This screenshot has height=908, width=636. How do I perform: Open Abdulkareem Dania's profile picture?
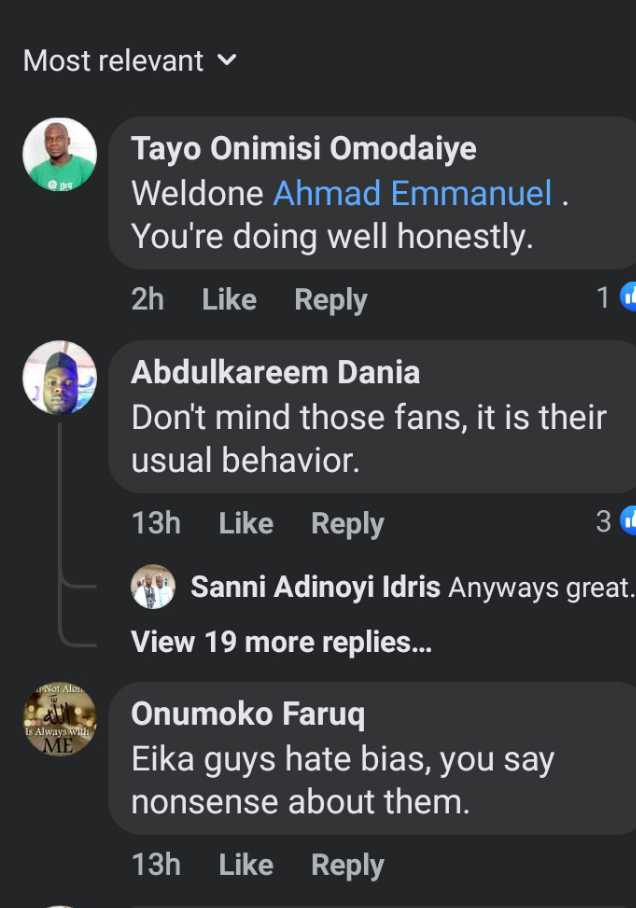(60, 377)
